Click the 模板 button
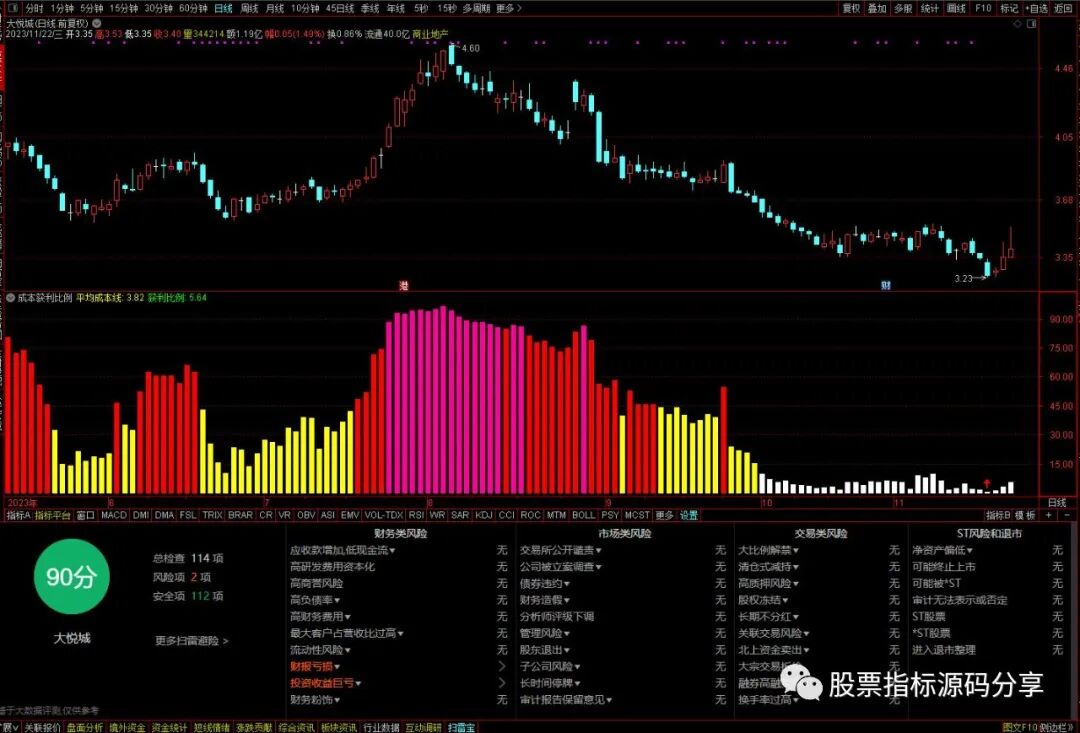 coord(1026,515)
